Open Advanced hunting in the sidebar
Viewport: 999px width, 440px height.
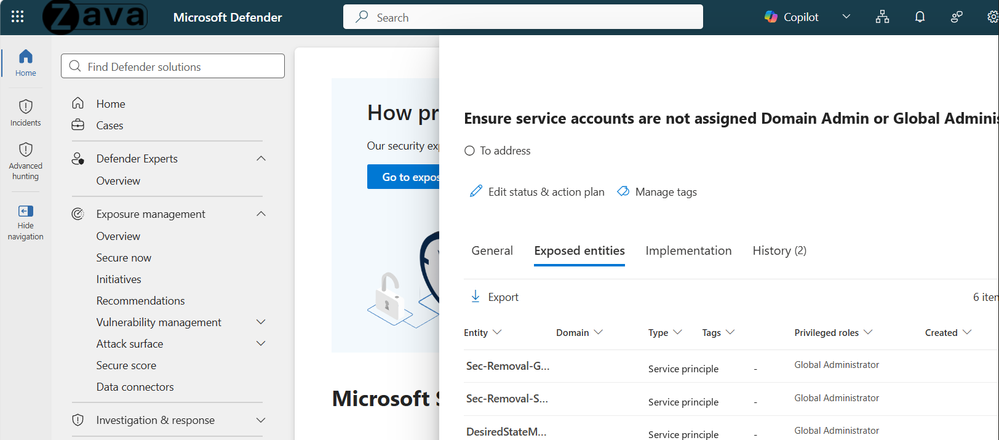pos(25,161)
